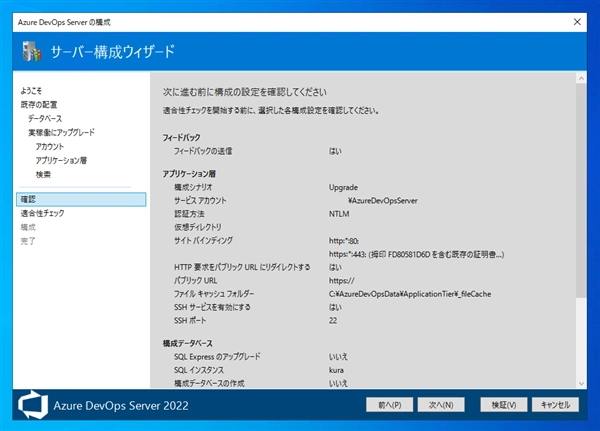Click the フィードバック section heading
The image size is (600, 431).
click(x=181, y=137)
